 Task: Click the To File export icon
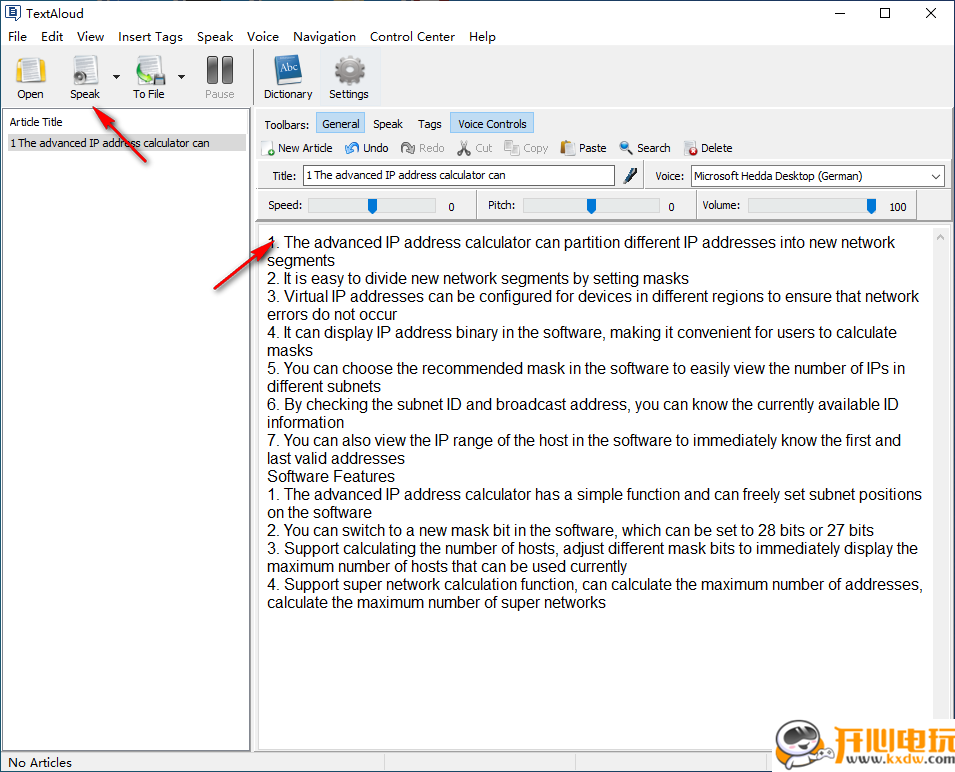(x=149, y=71)
